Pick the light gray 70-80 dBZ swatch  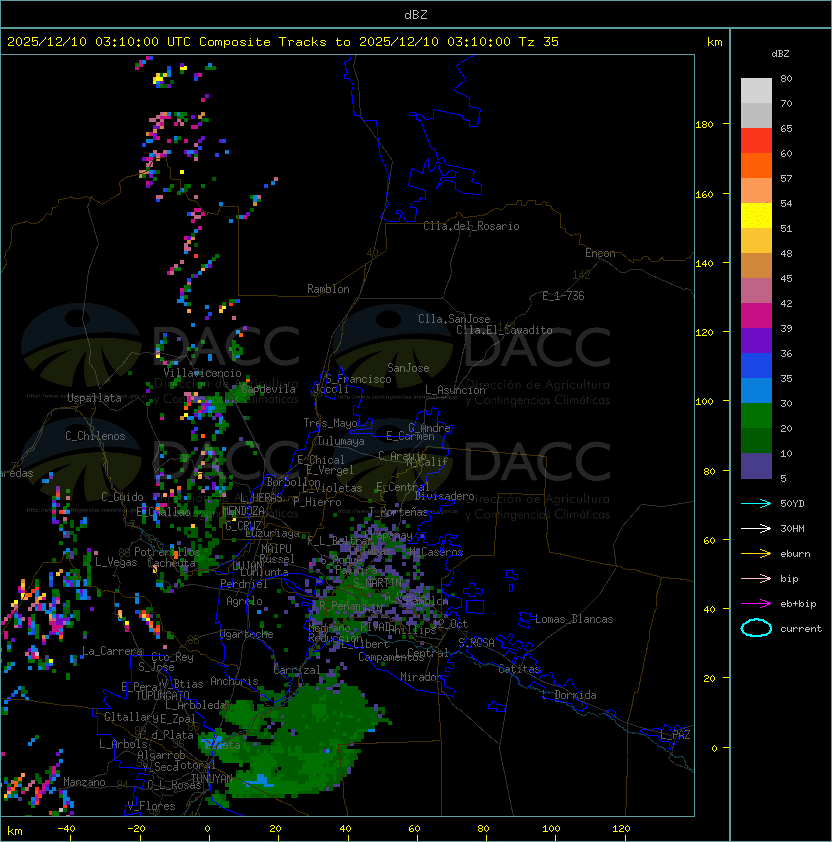click(x=756, y=91)
